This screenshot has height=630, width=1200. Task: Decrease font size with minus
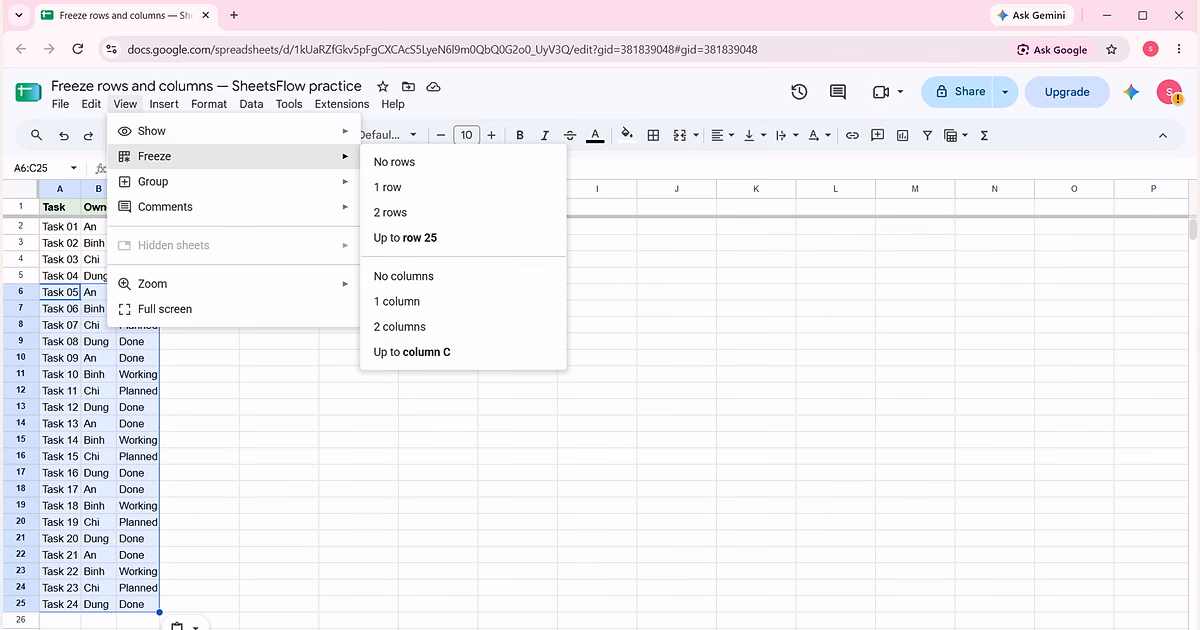441,135
